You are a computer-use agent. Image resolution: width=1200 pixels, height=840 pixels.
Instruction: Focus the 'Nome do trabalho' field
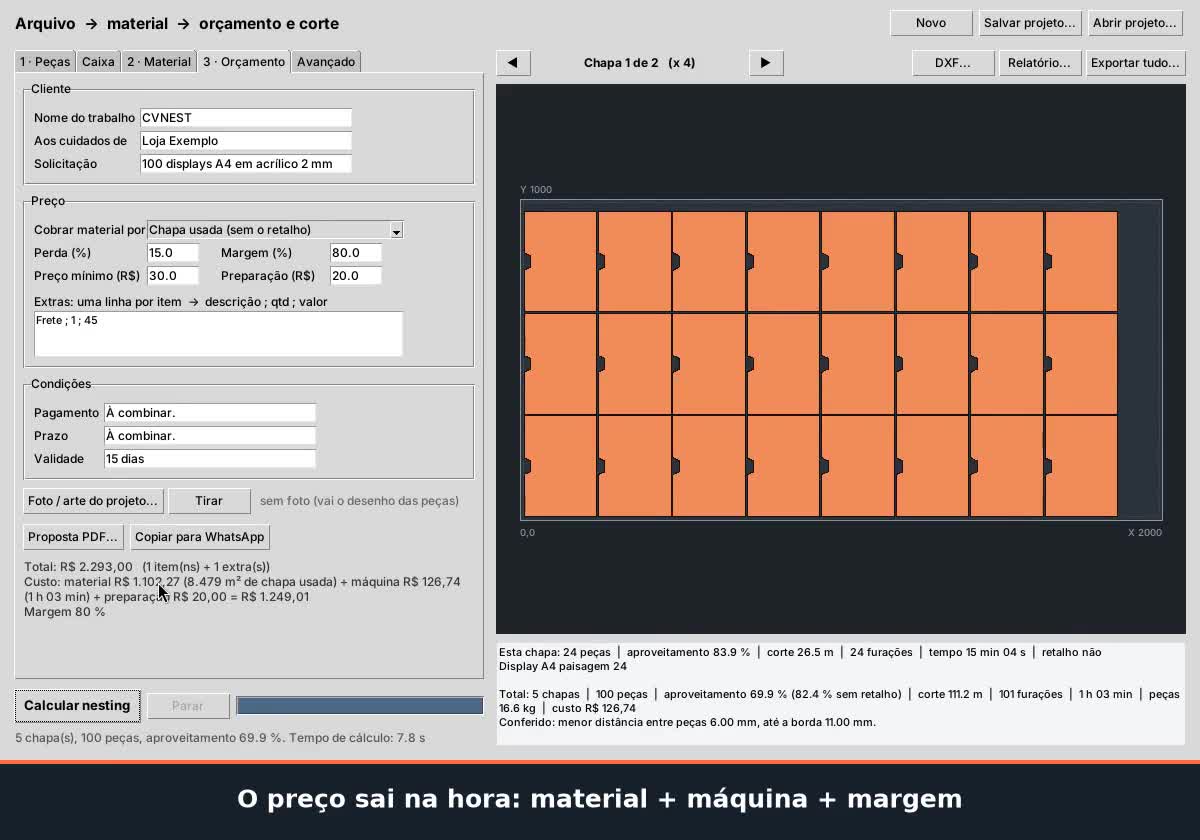point(246,118)
